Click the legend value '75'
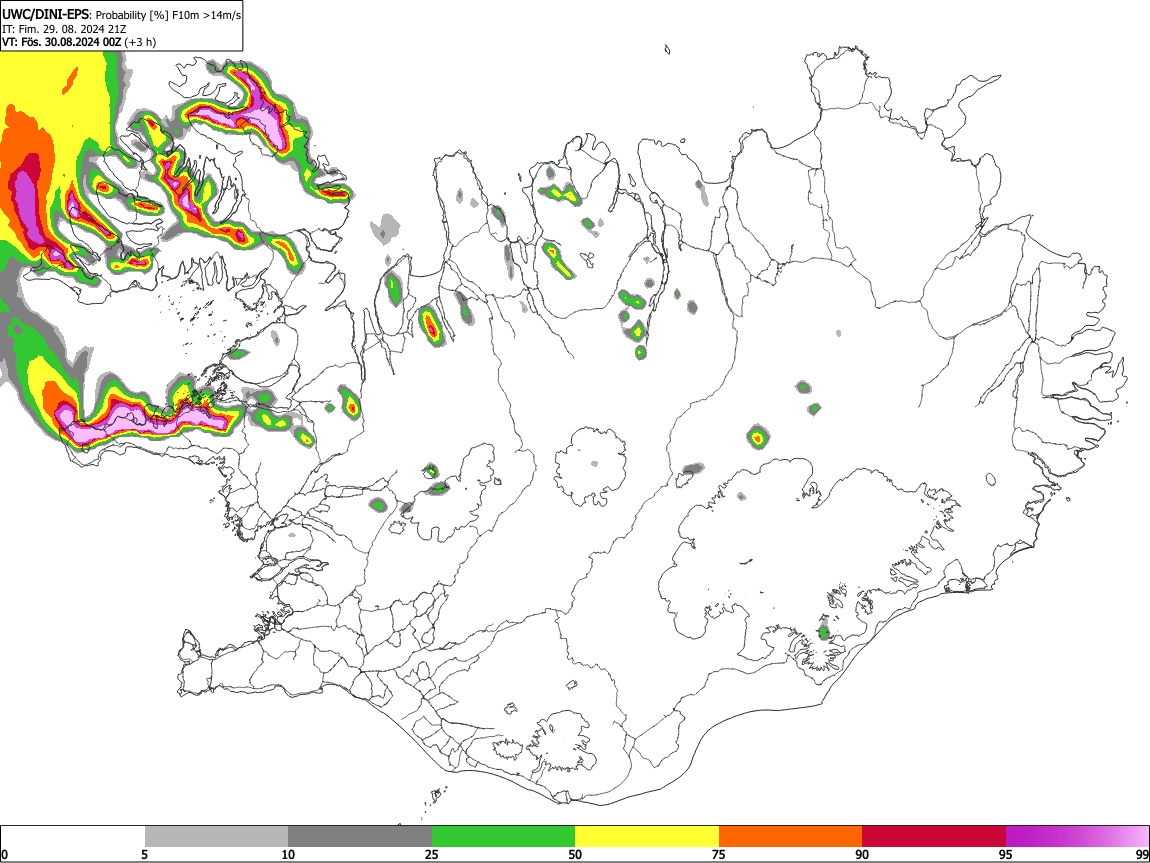The height and width of the screenshot is (863, 1150). click(x=719, y=855)
